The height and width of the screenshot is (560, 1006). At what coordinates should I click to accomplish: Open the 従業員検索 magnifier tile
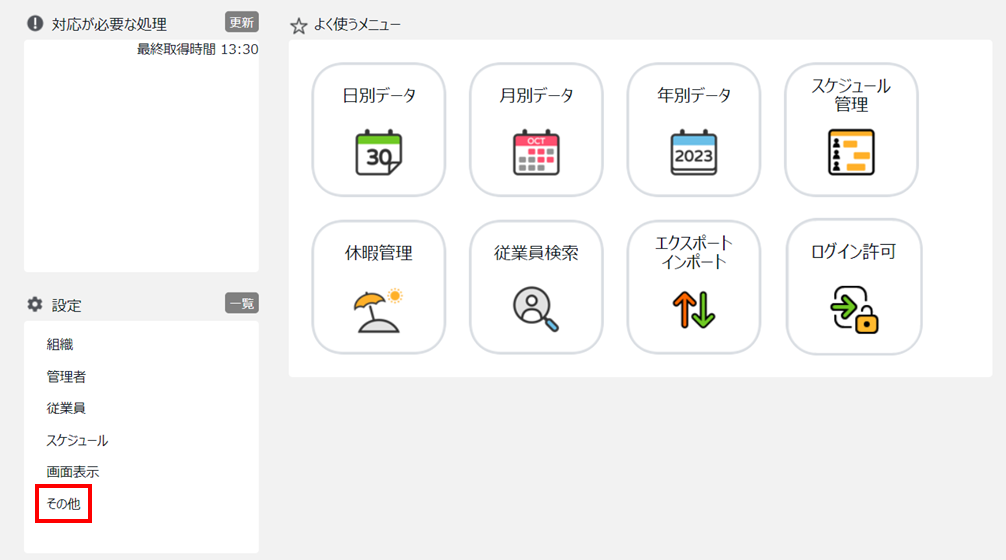(536, 287)
